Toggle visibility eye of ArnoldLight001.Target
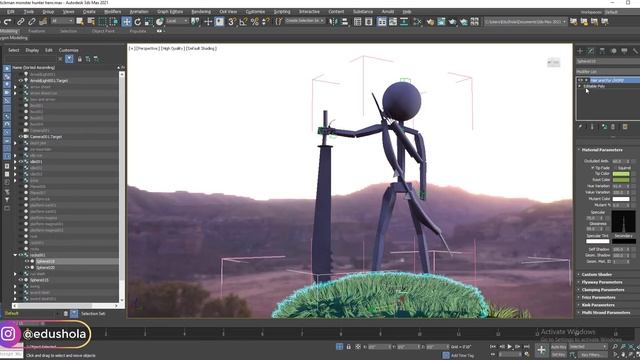 [x=21, y=81]
